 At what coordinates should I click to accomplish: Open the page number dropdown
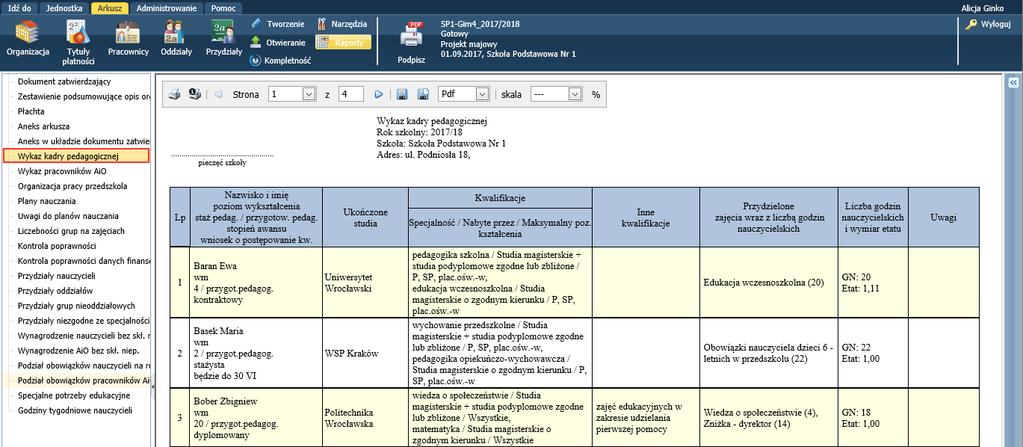pyautogui.click(x=309, y=94)
